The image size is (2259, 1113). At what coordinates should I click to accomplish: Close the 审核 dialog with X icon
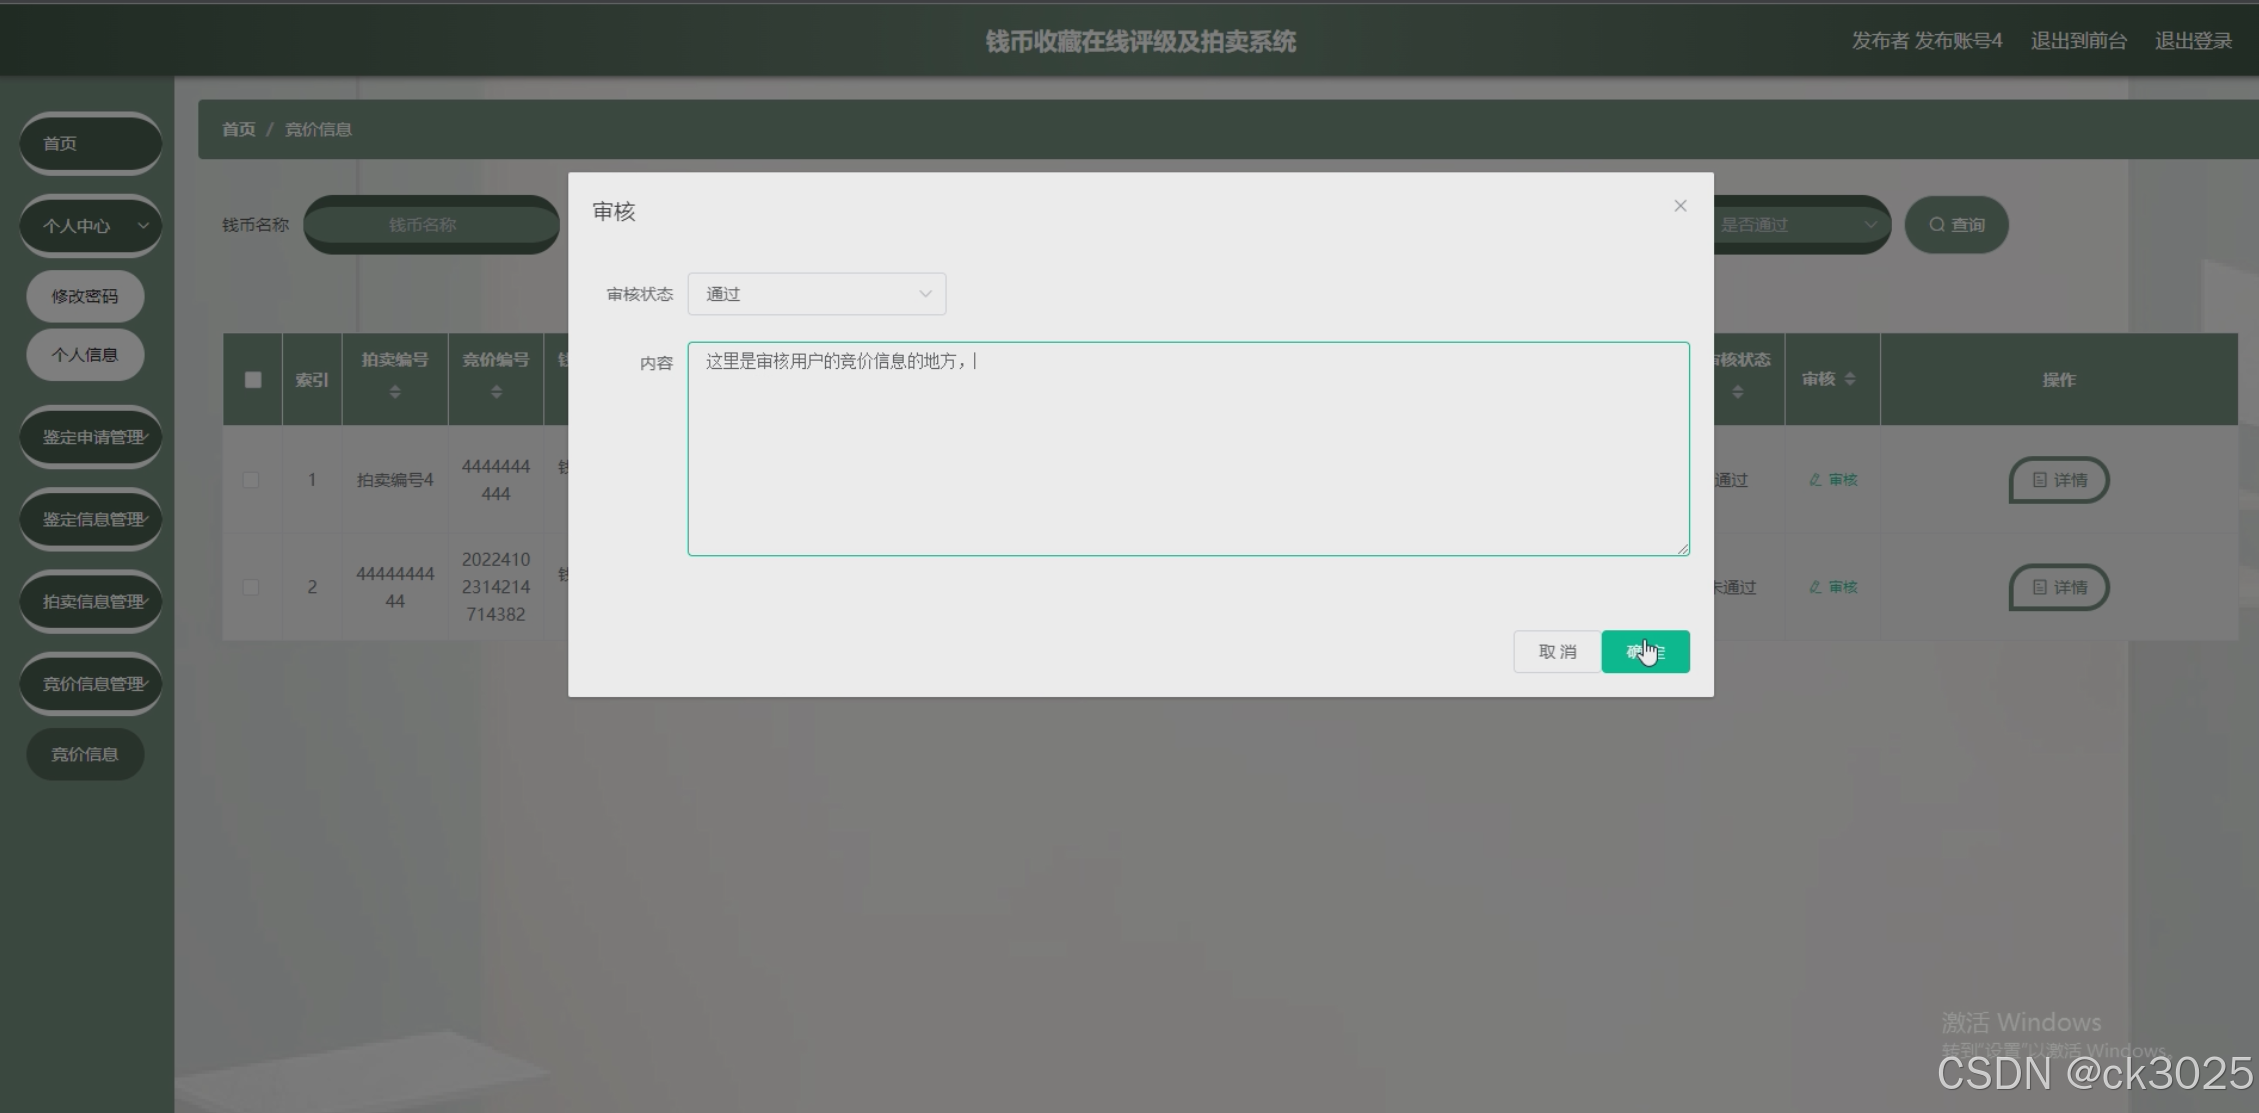click(x=1680, y=206)
